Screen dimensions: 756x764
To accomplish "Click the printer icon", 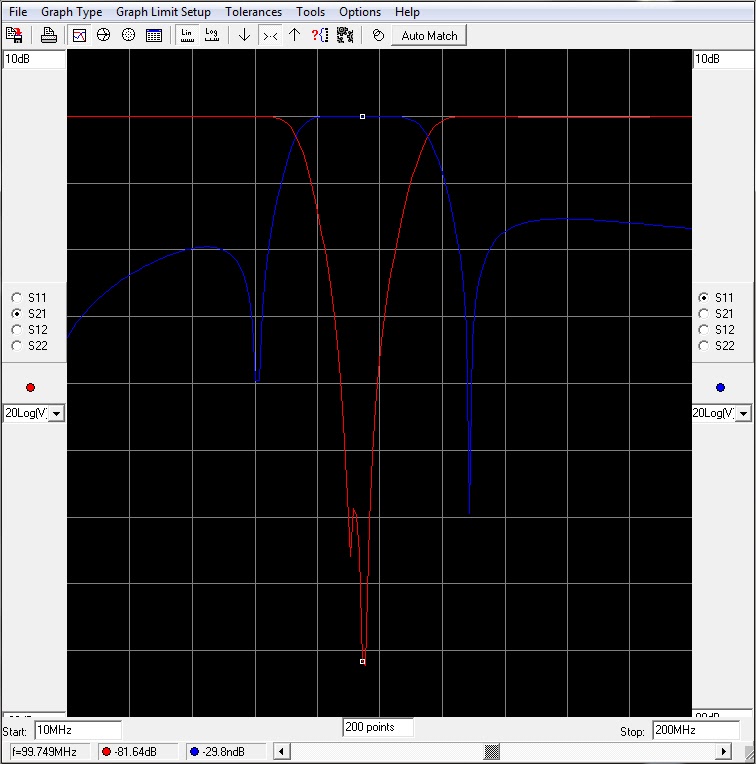I will pyautogui.click(x=49, y=35).
